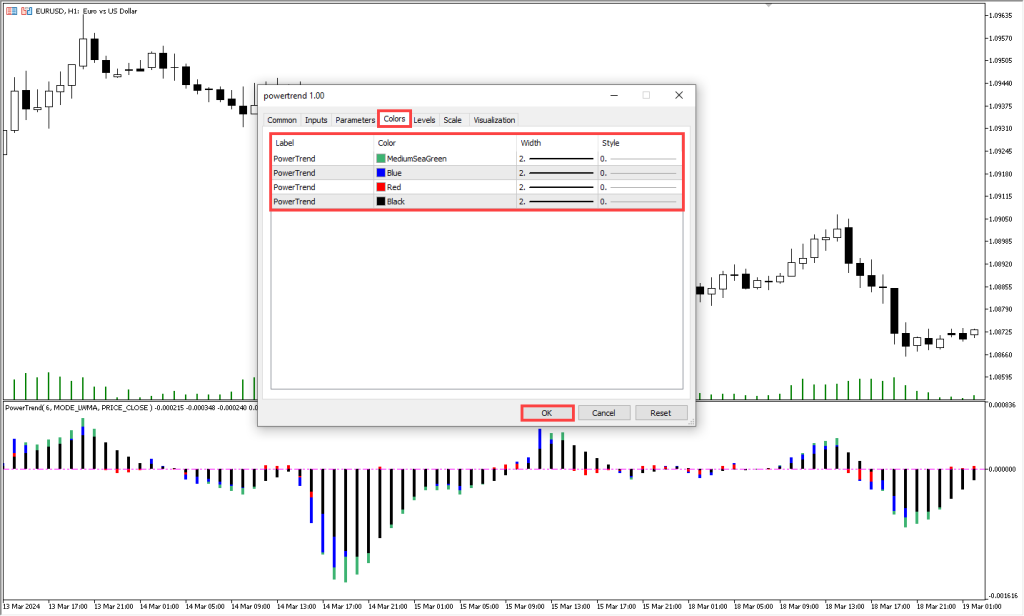Open the Inputs tab

316,120
